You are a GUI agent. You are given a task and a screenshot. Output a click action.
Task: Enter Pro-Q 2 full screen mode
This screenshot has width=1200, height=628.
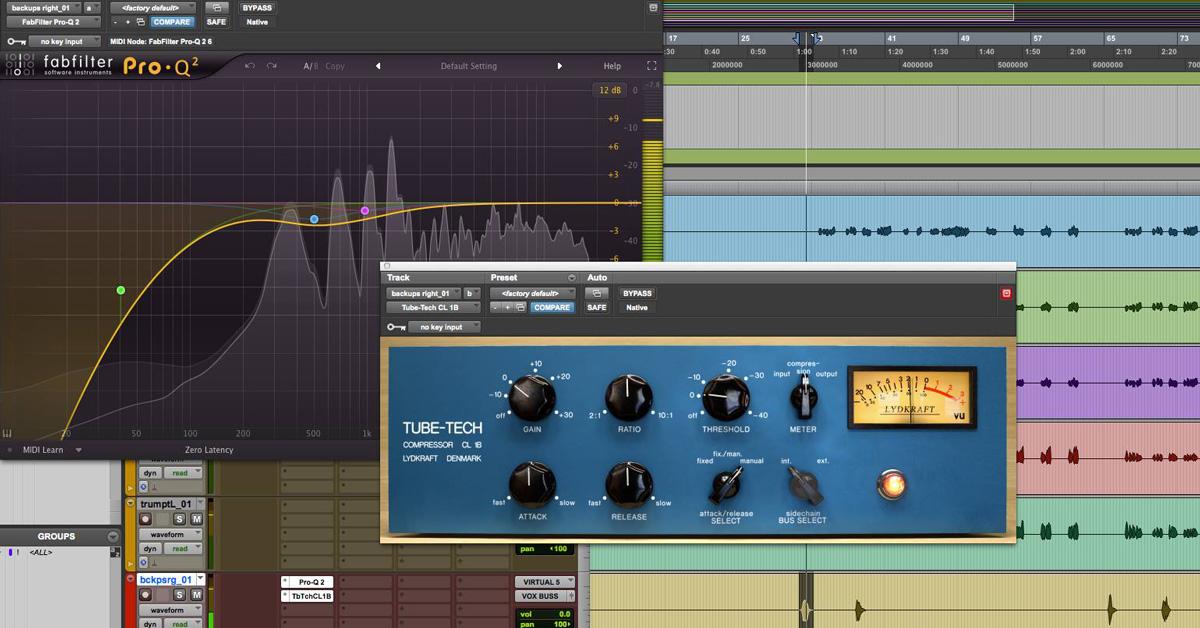(652, 66)
